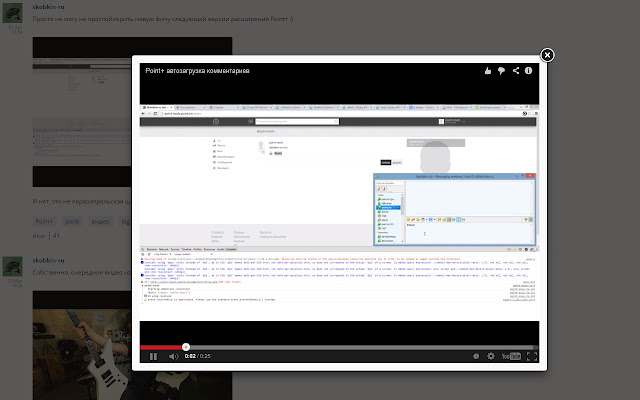Select the 'Point+' tag
Viewport: 640px width, 400px height.
click(44, 221)
